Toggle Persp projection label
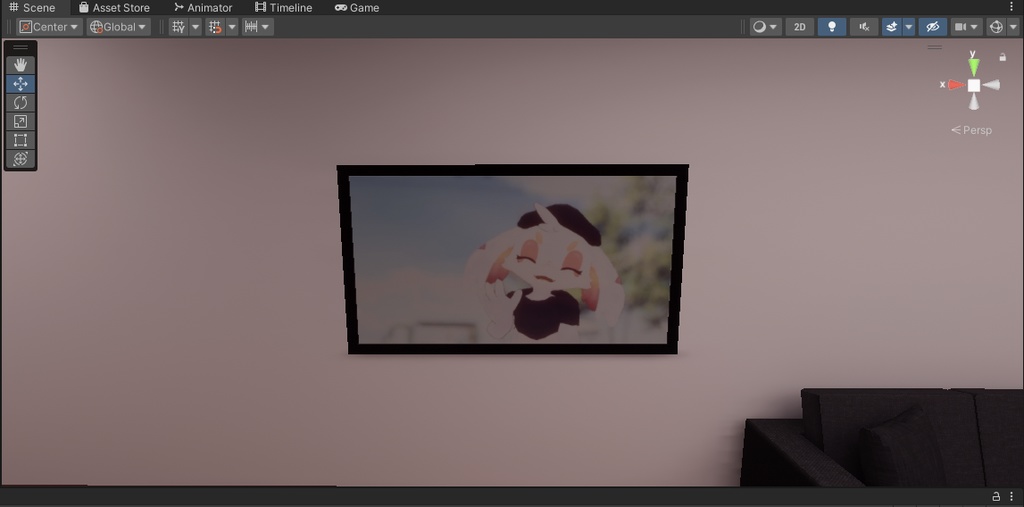 971,130
